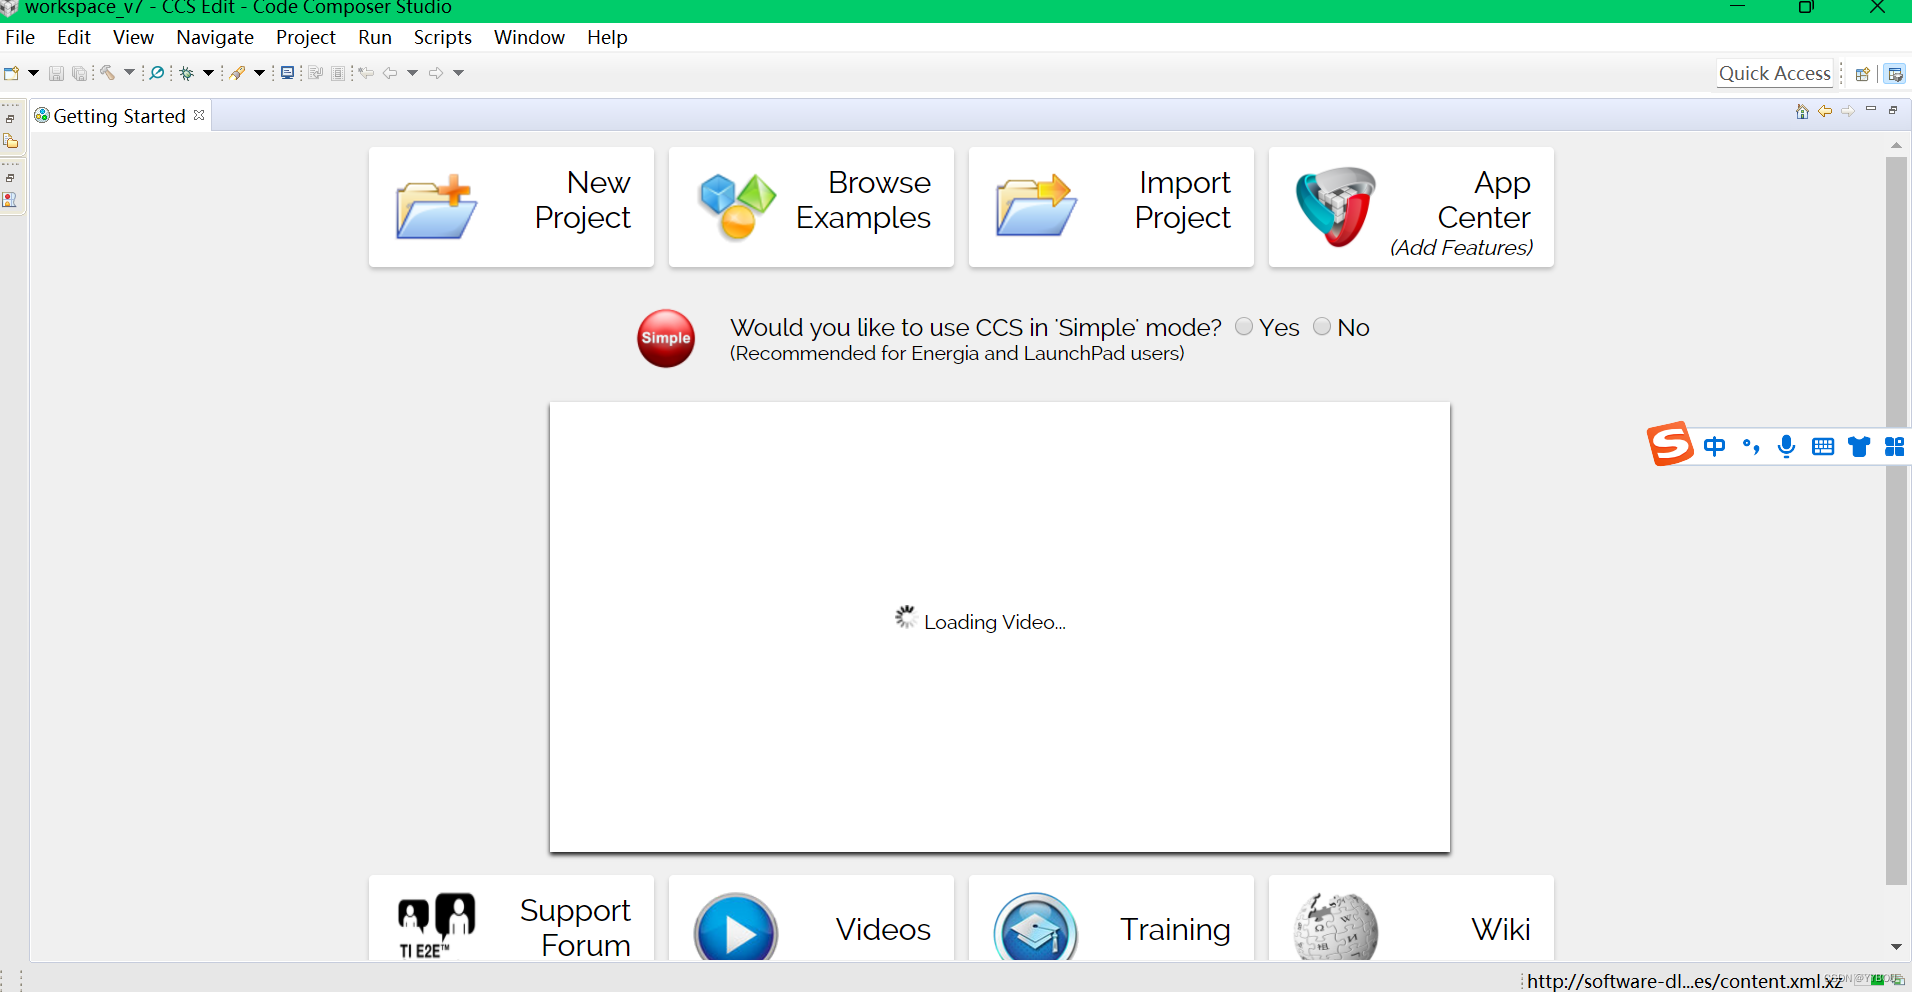Open the Edit menu
Viewport: 1912px width, 992px height.
[x=74, y=37]
